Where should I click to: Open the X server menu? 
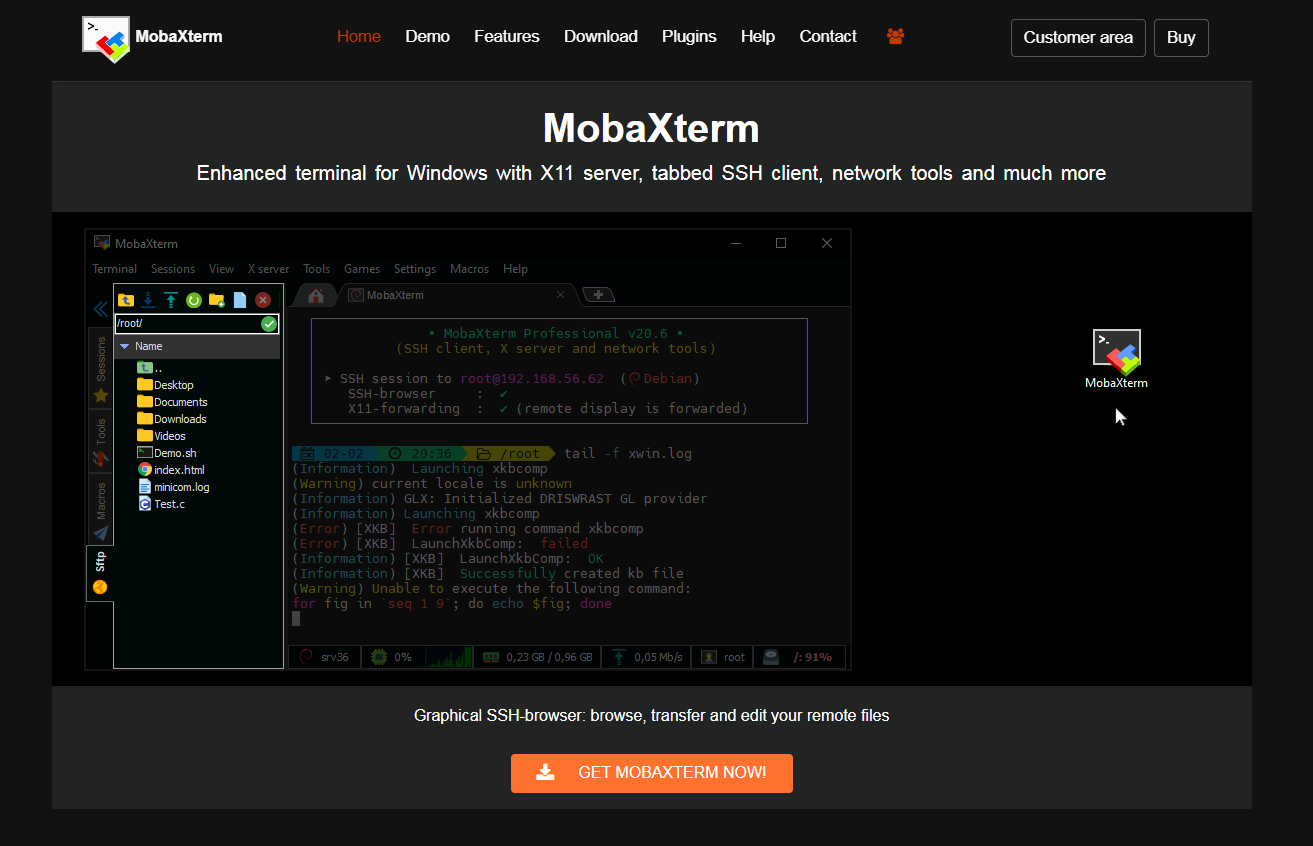click(269, 269)
